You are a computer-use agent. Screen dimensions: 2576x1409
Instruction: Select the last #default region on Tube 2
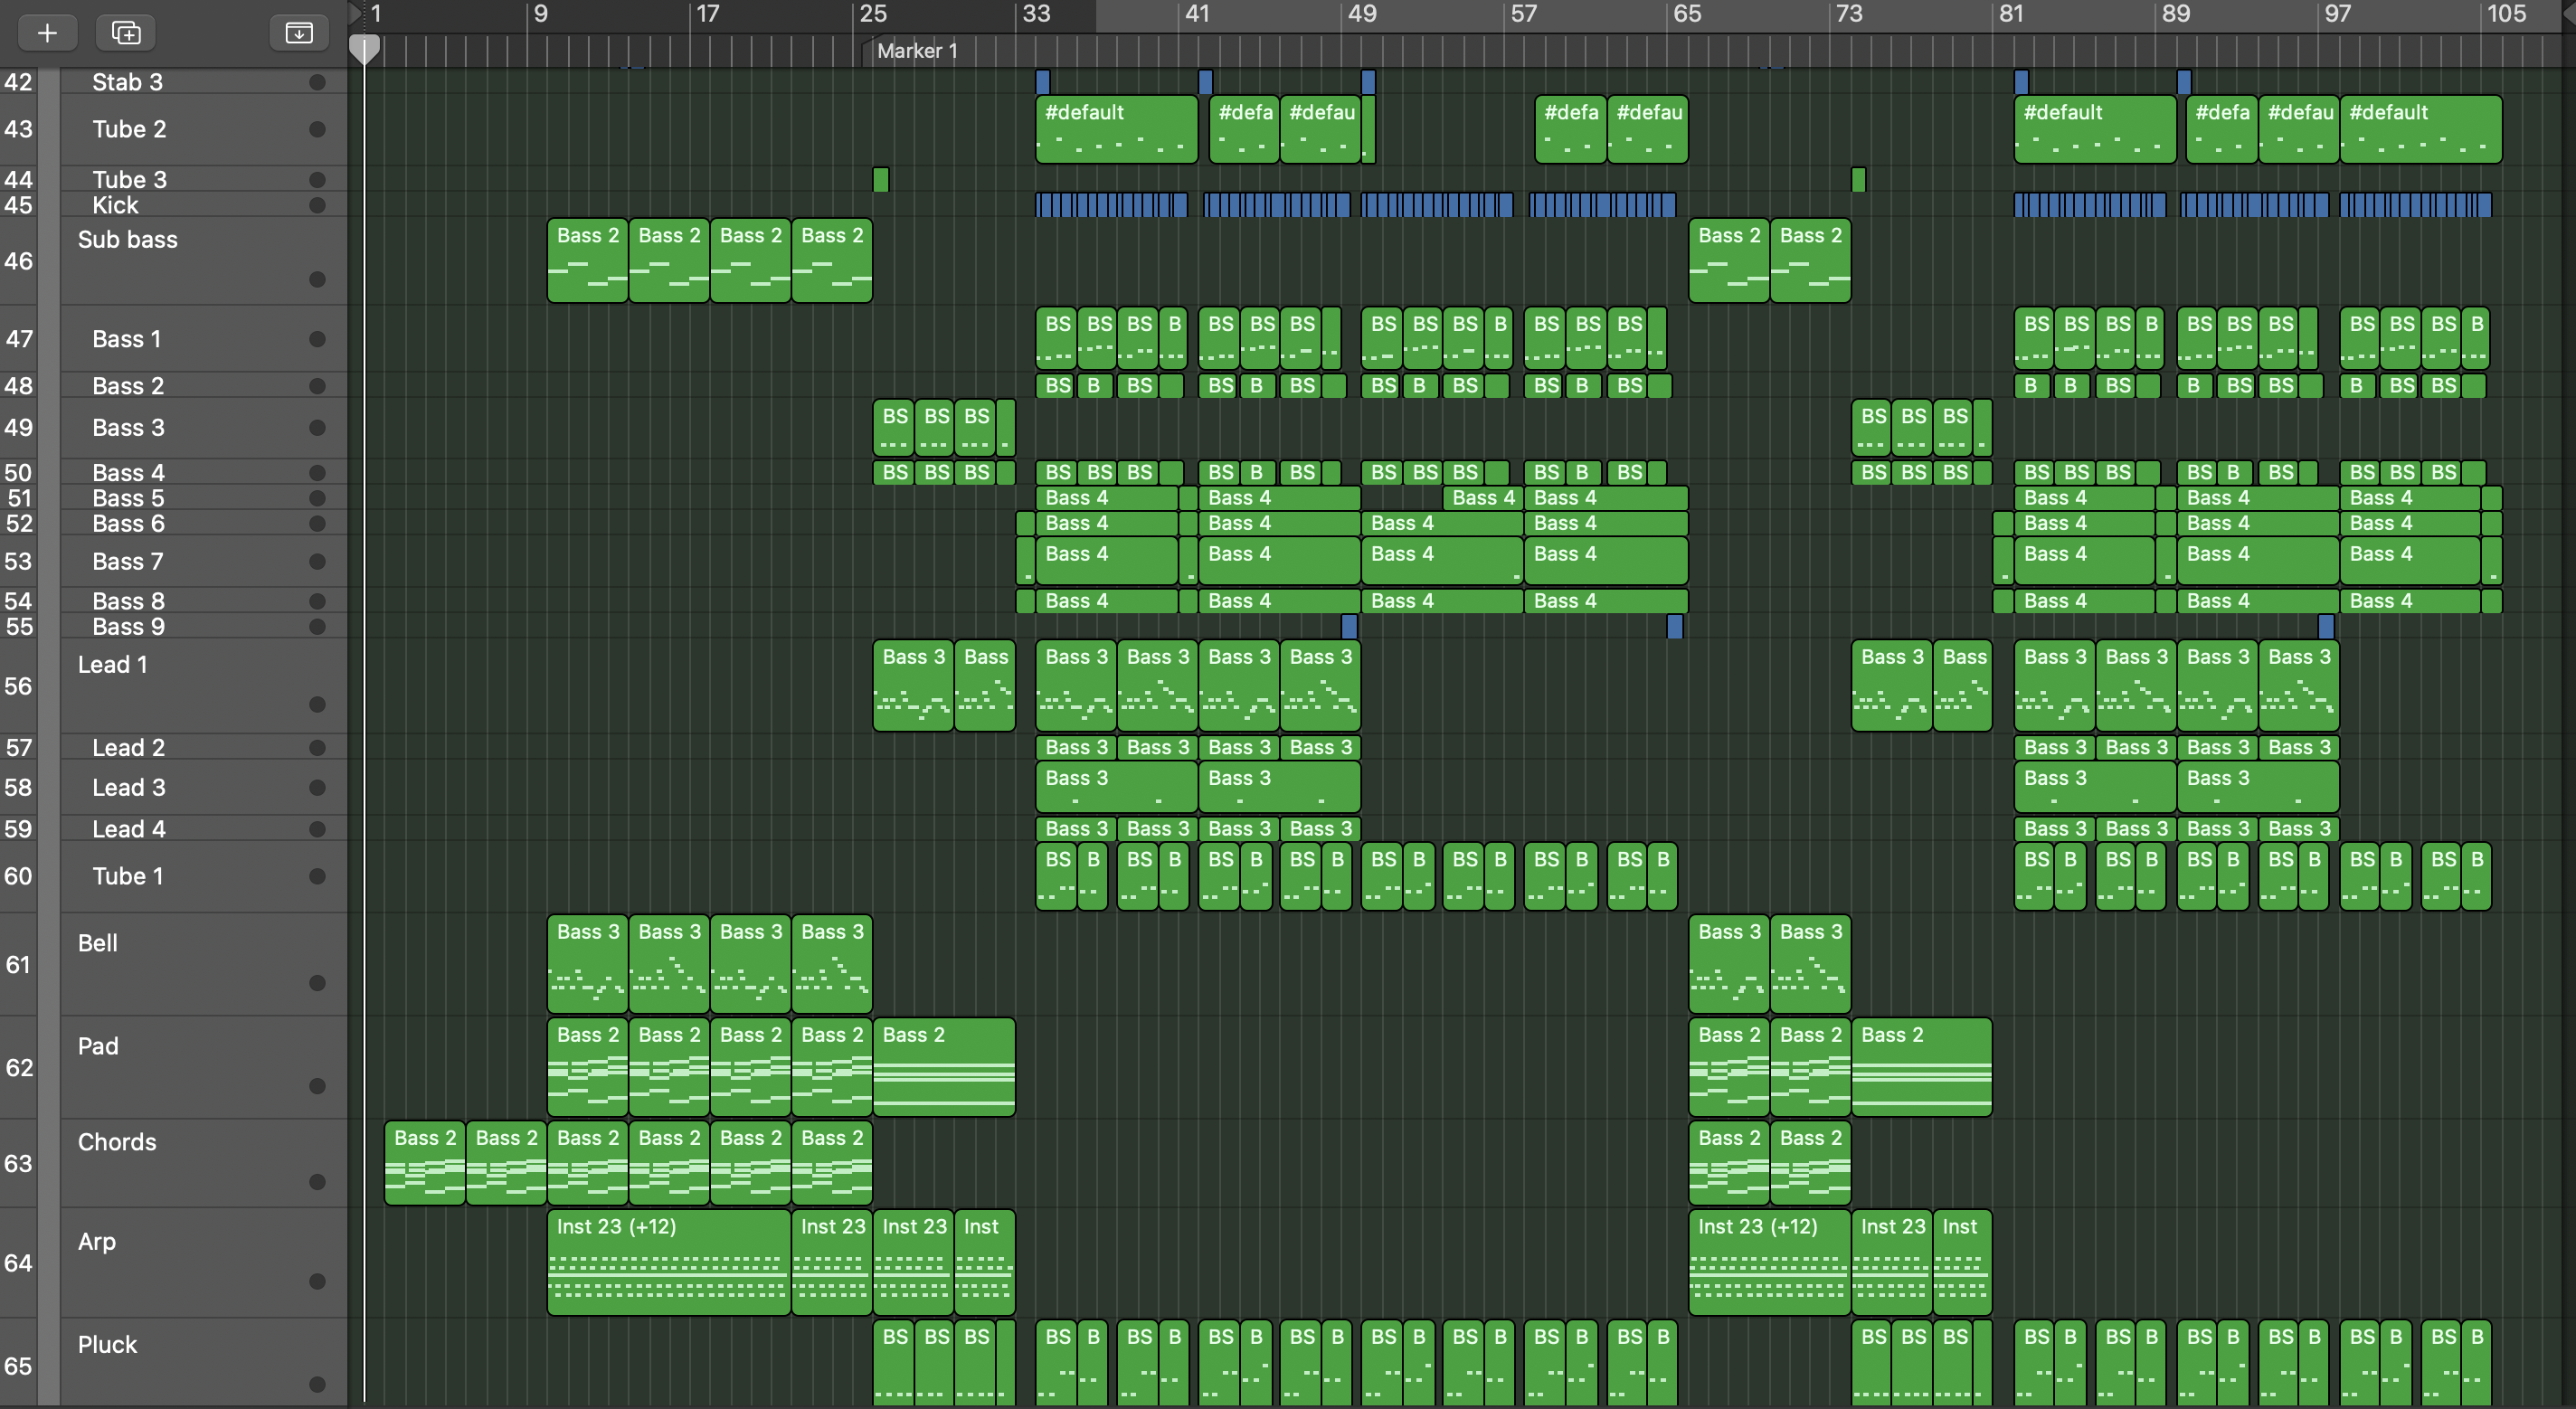(2420, 129)
